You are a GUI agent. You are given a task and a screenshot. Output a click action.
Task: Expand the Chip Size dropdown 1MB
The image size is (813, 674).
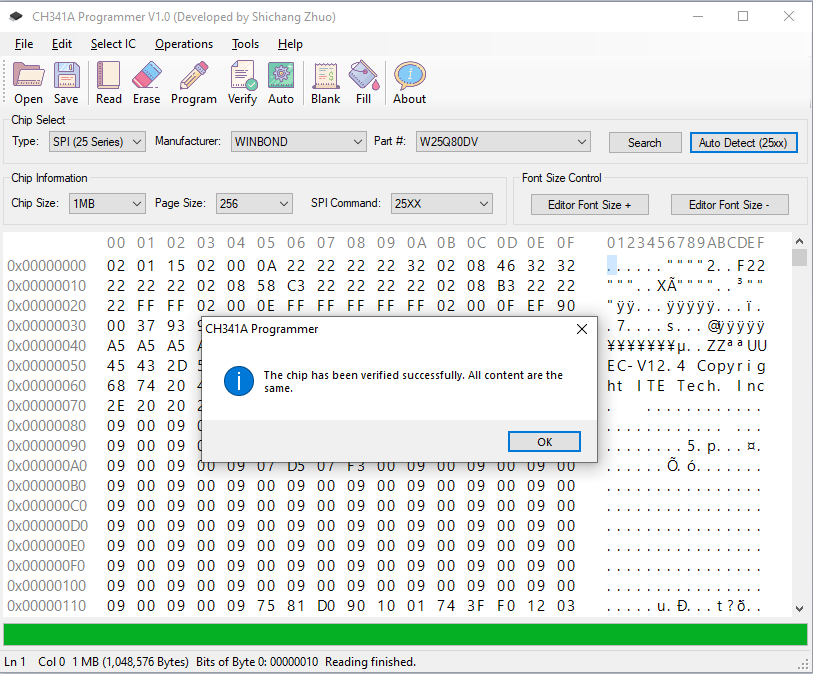click(x=107, y=204)
